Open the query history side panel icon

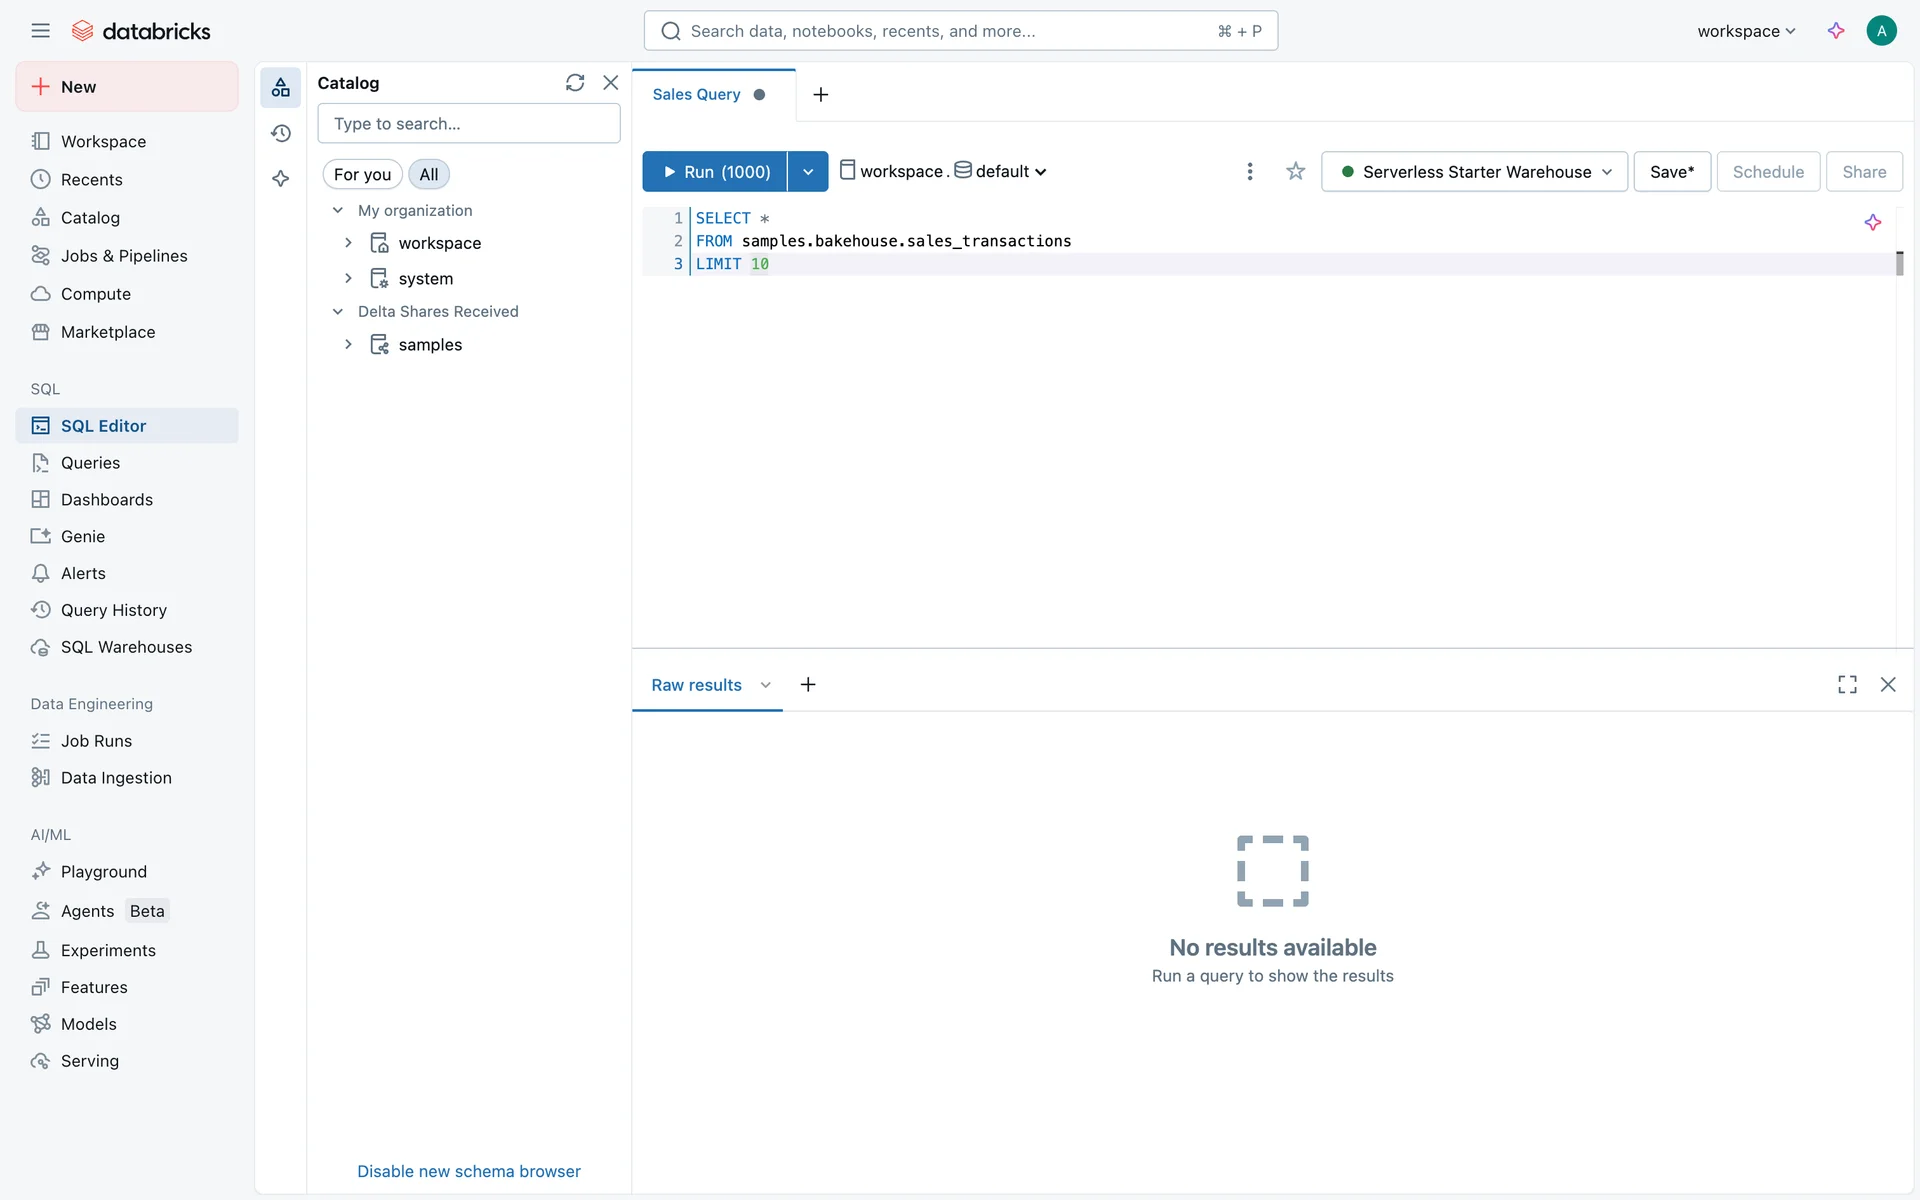pyautogui.click(x=281, y=133)
